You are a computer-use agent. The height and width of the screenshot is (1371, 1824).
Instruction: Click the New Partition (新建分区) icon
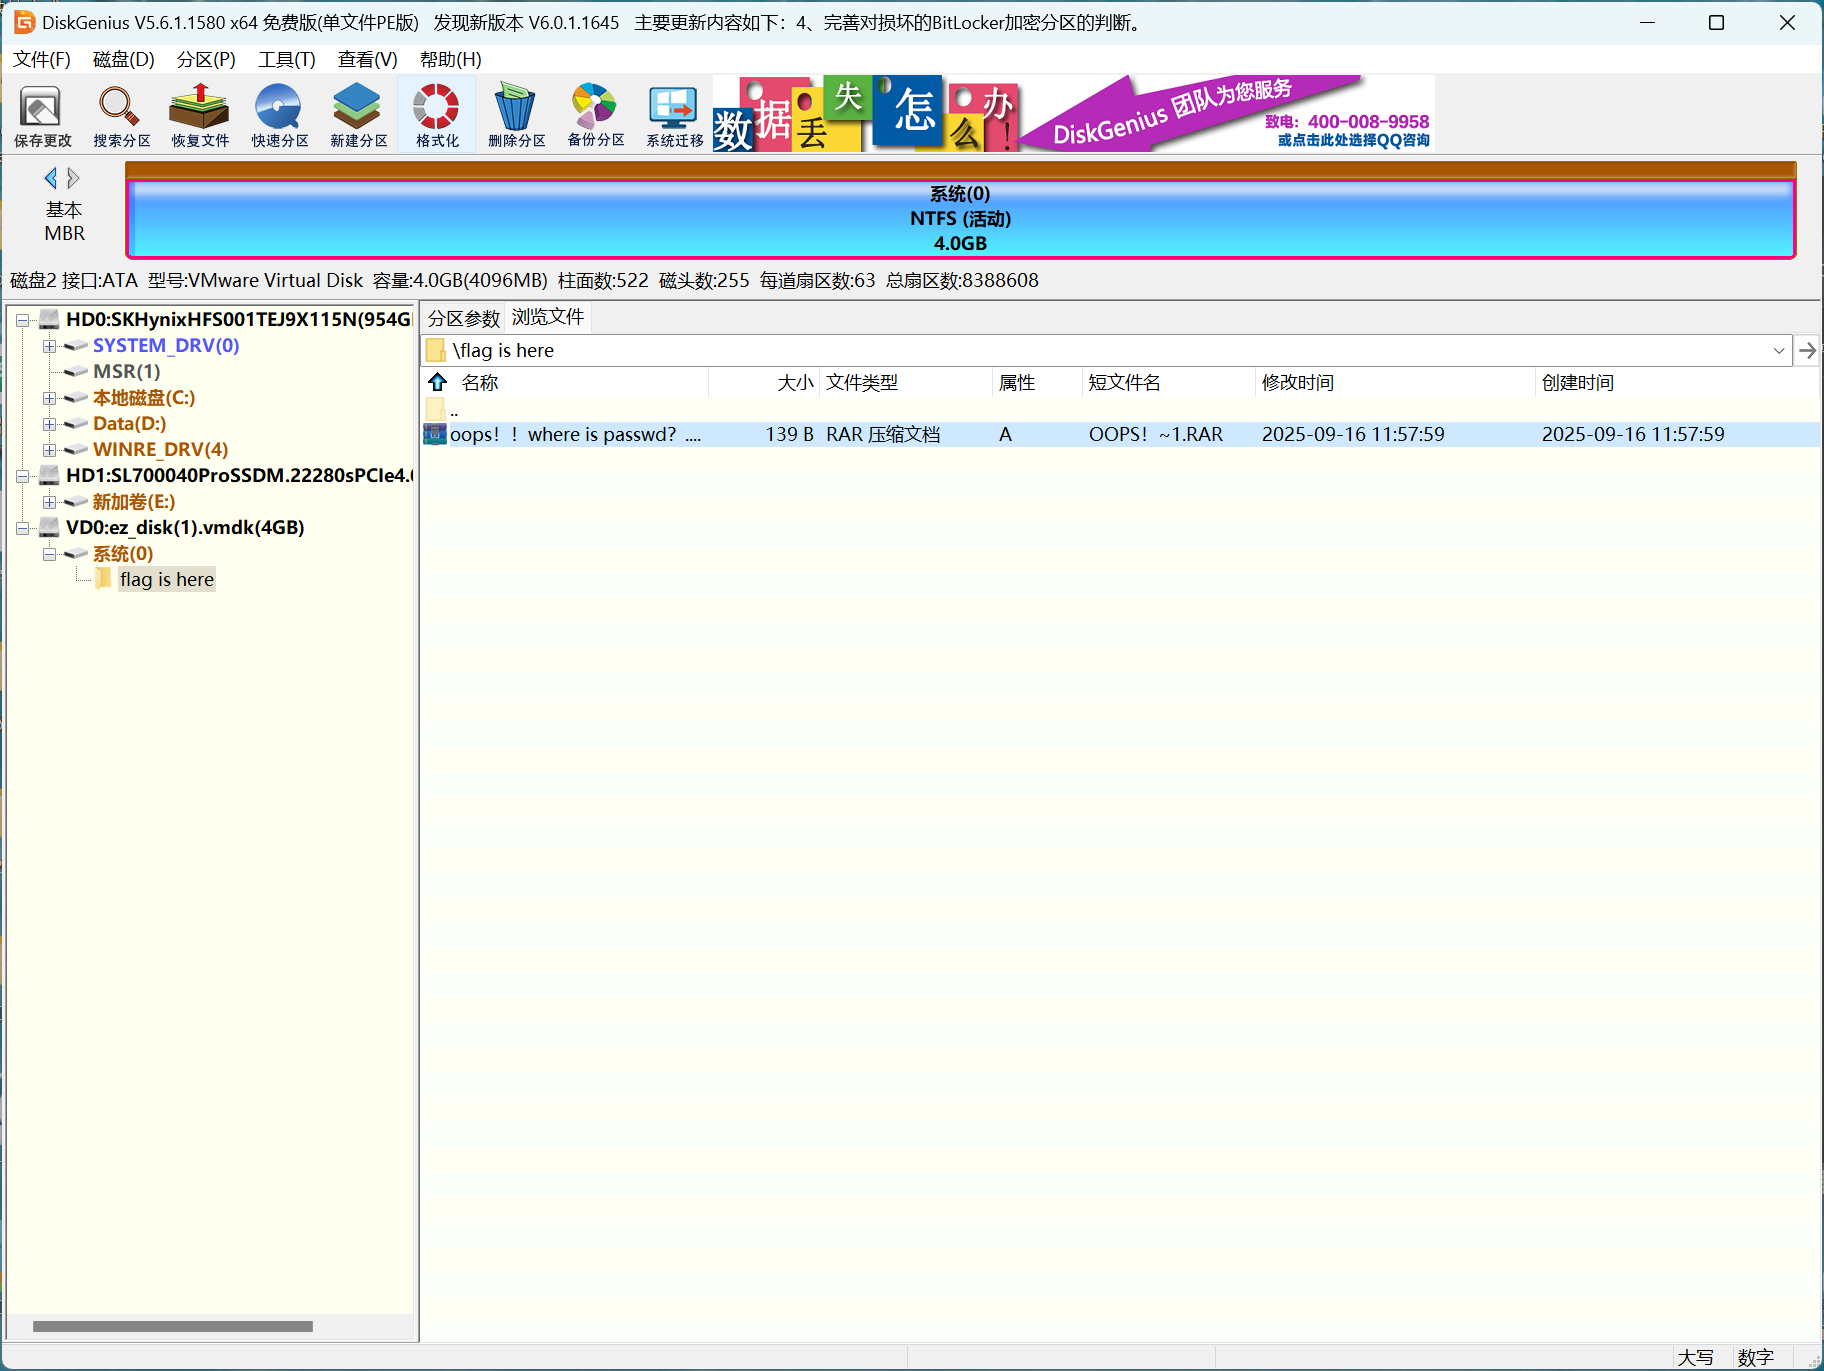(x=358, y=115)
